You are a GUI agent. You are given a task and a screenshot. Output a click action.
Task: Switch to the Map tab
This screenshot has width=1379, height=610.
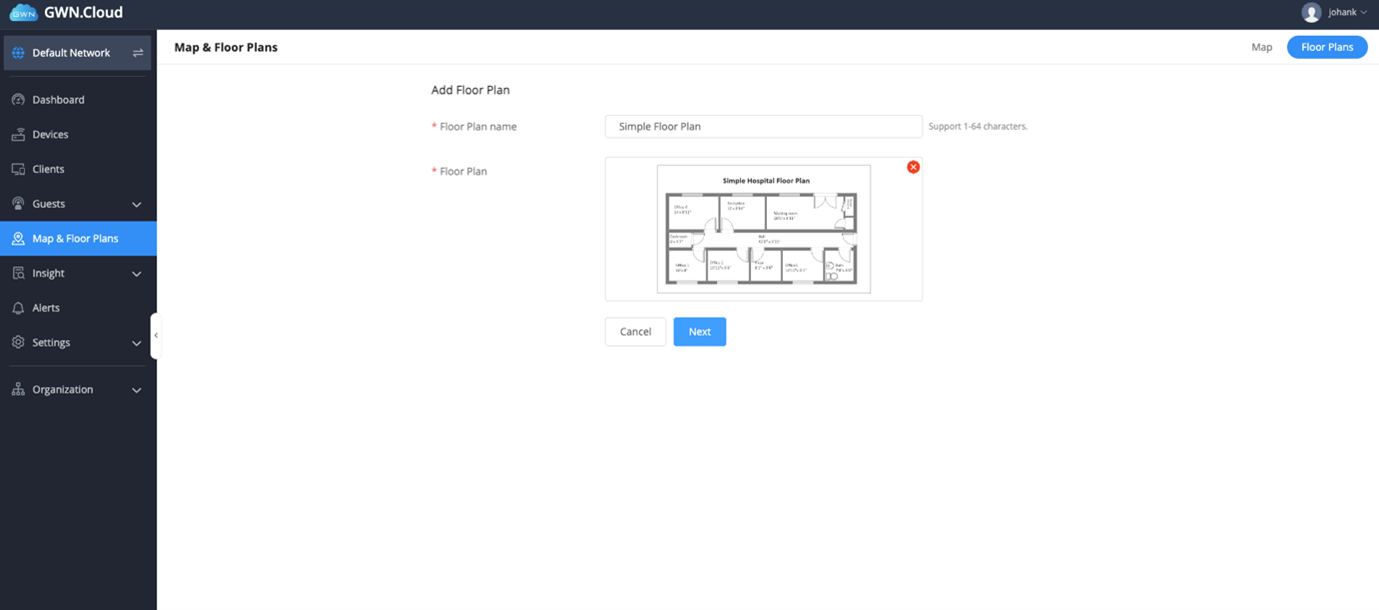click(x=1261, y=47)
